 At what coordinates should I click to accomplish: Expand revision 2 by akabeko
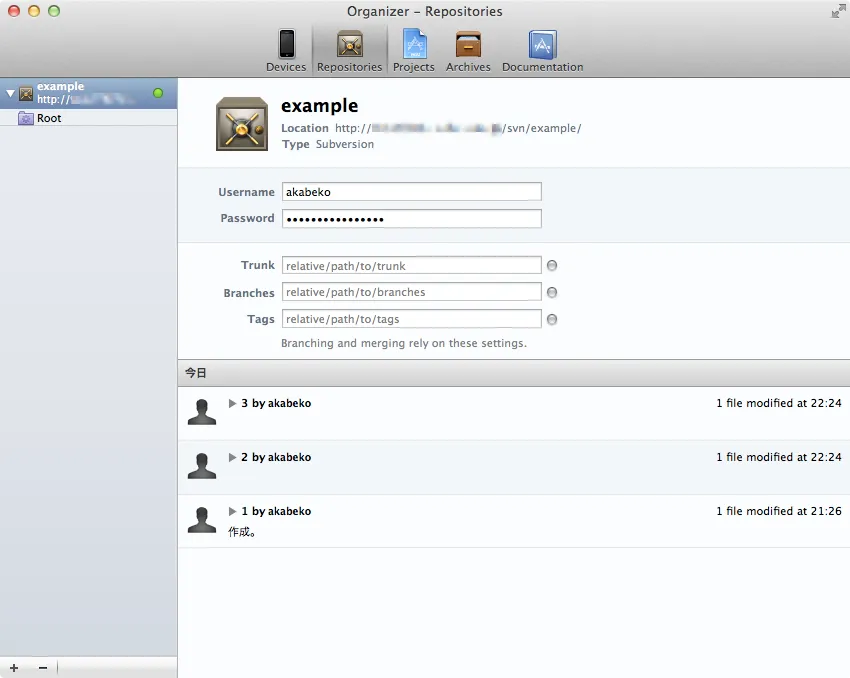pos(233,458)
